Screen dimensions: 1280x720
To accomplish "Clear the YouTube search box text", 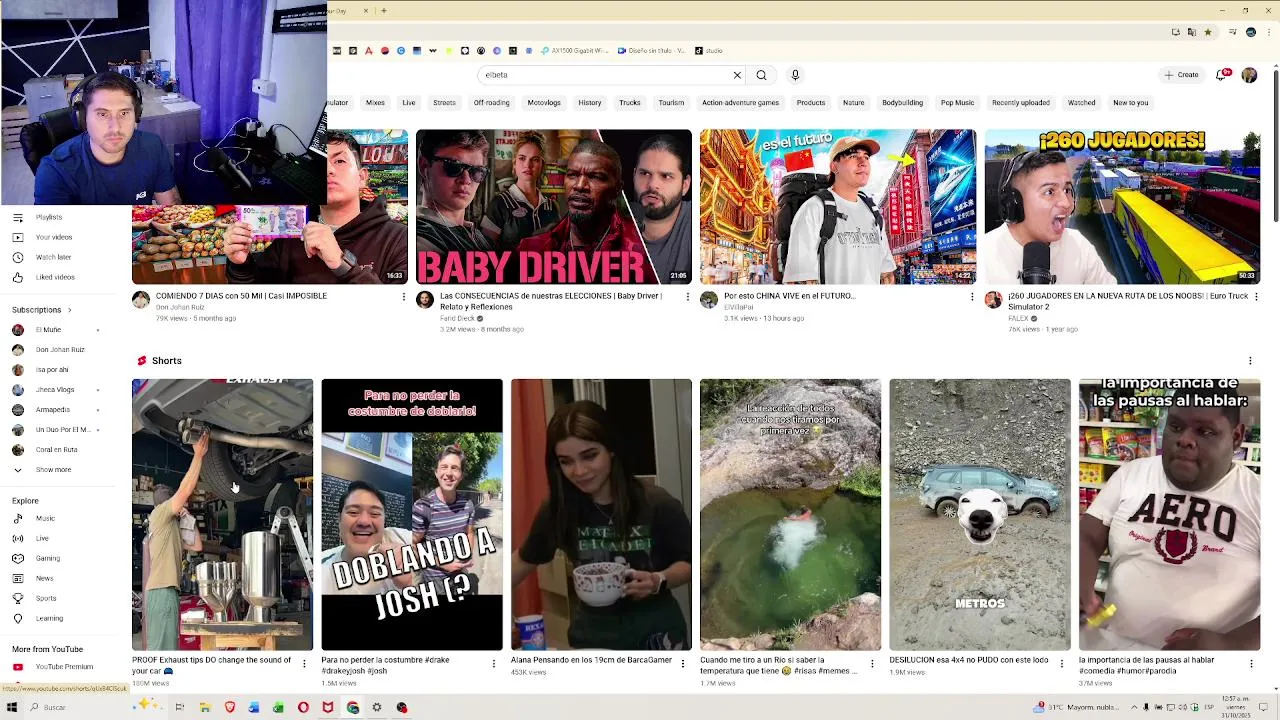I will [x=737, y=75].
